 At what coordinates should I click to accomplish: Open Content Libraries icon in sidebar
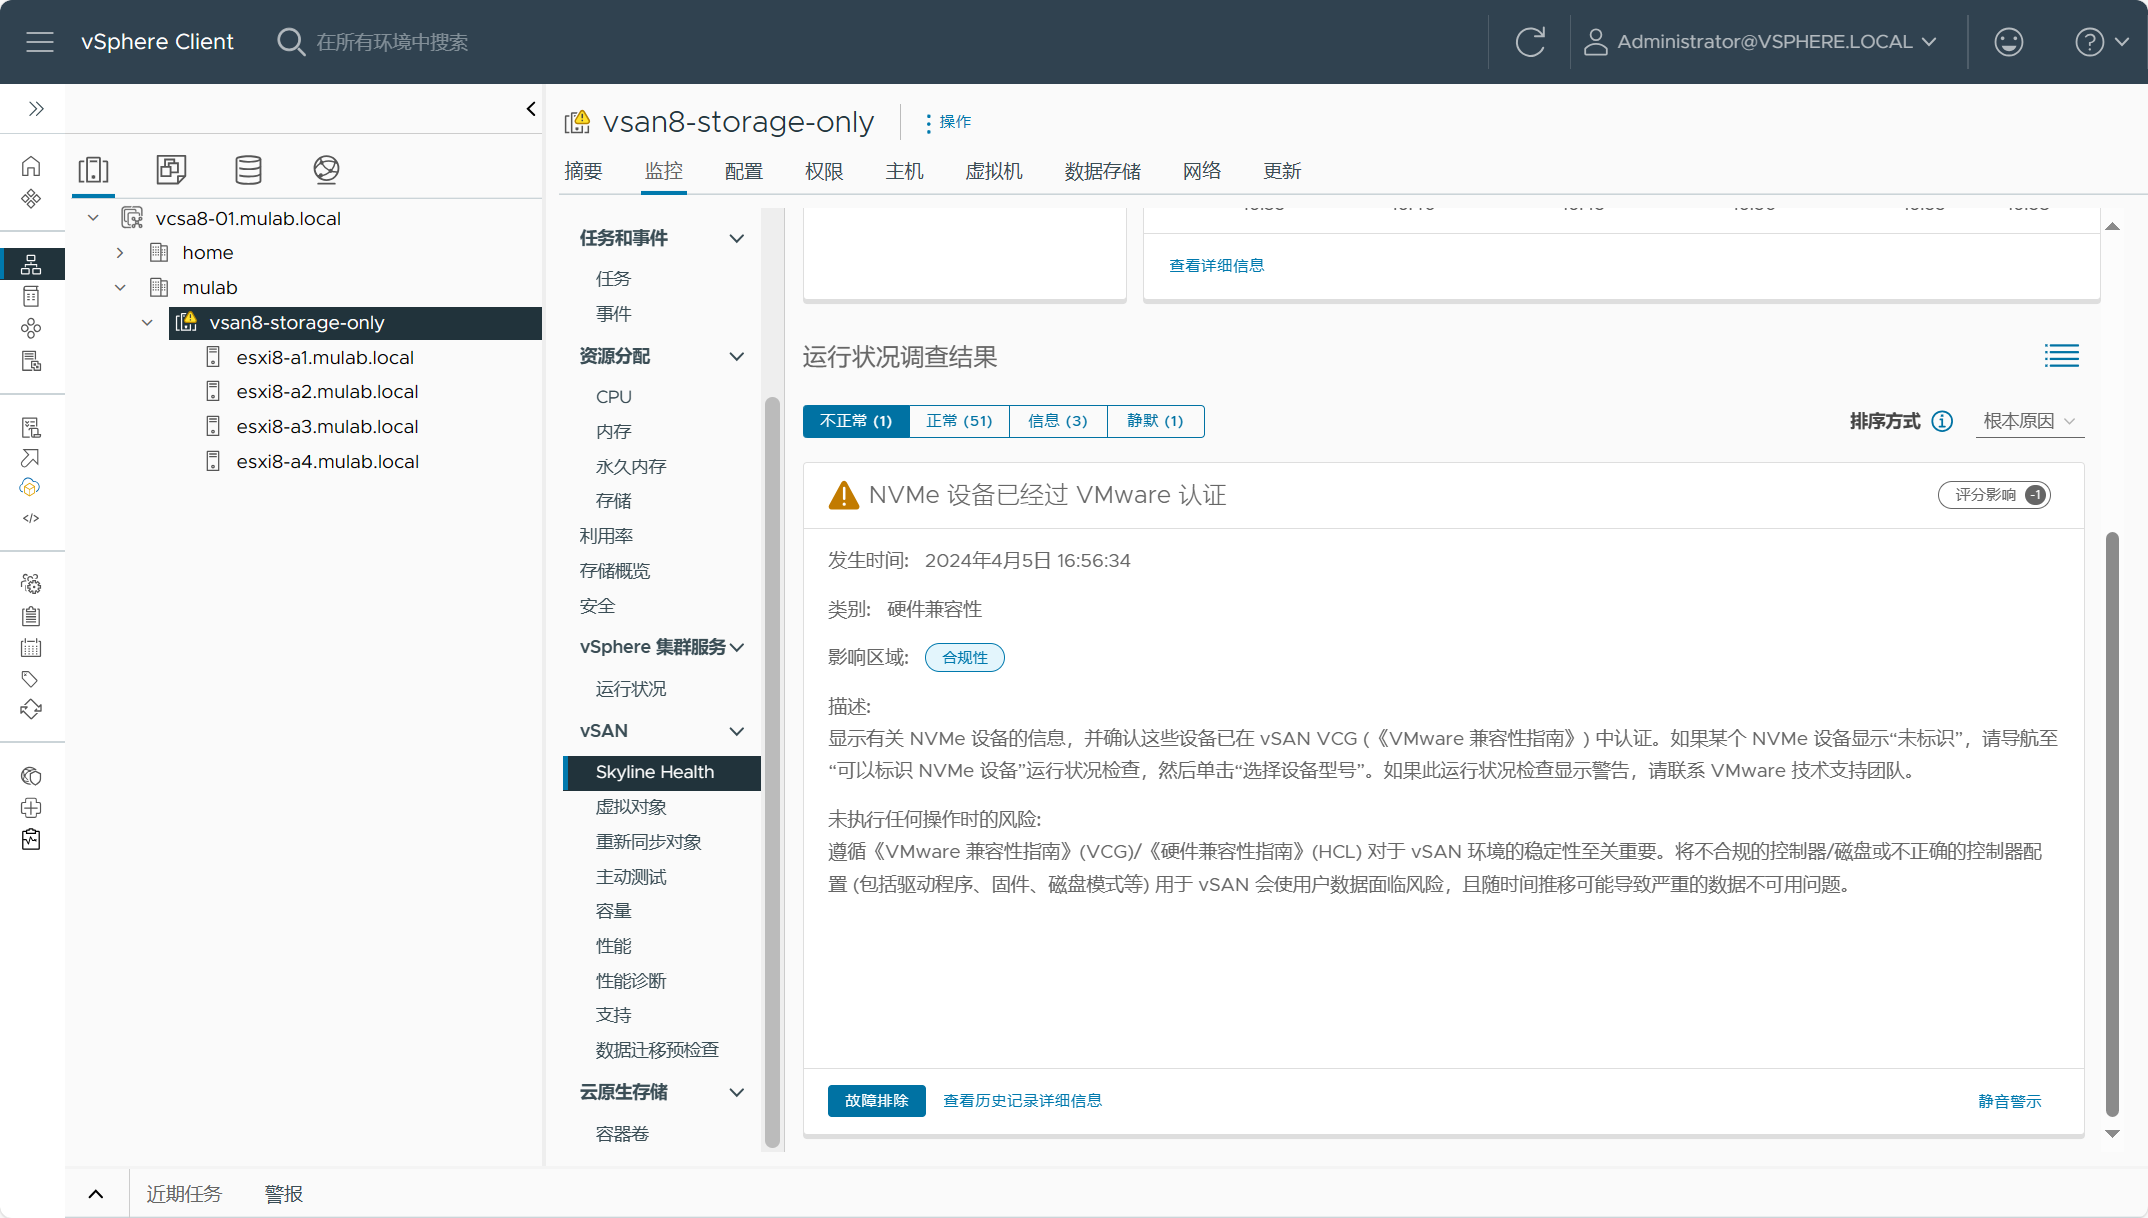[31, 296]
